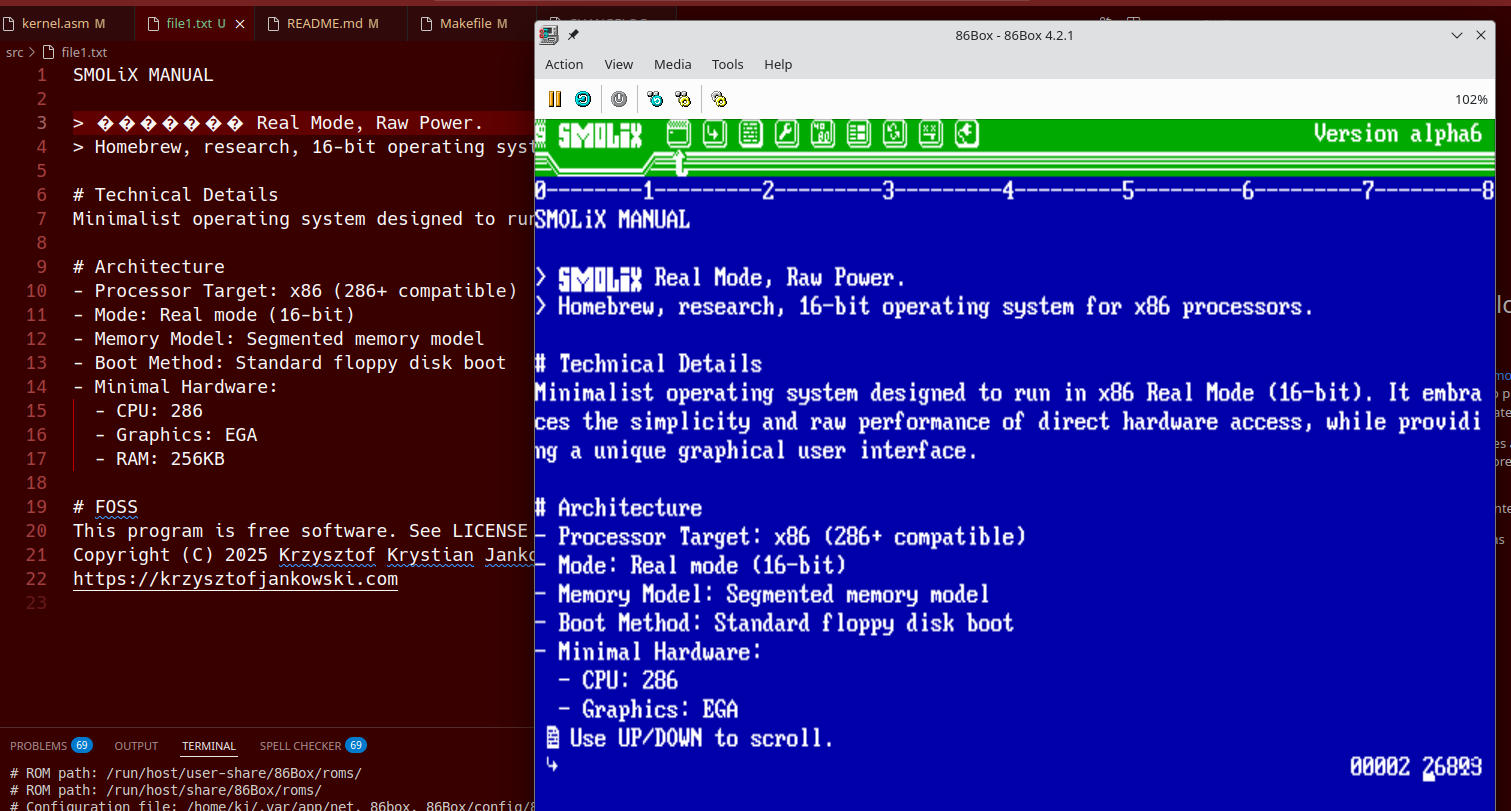Switch to Makefile editor tab
The height and width of the screenshot is (811, 1511).
click(x=473, y=23)
